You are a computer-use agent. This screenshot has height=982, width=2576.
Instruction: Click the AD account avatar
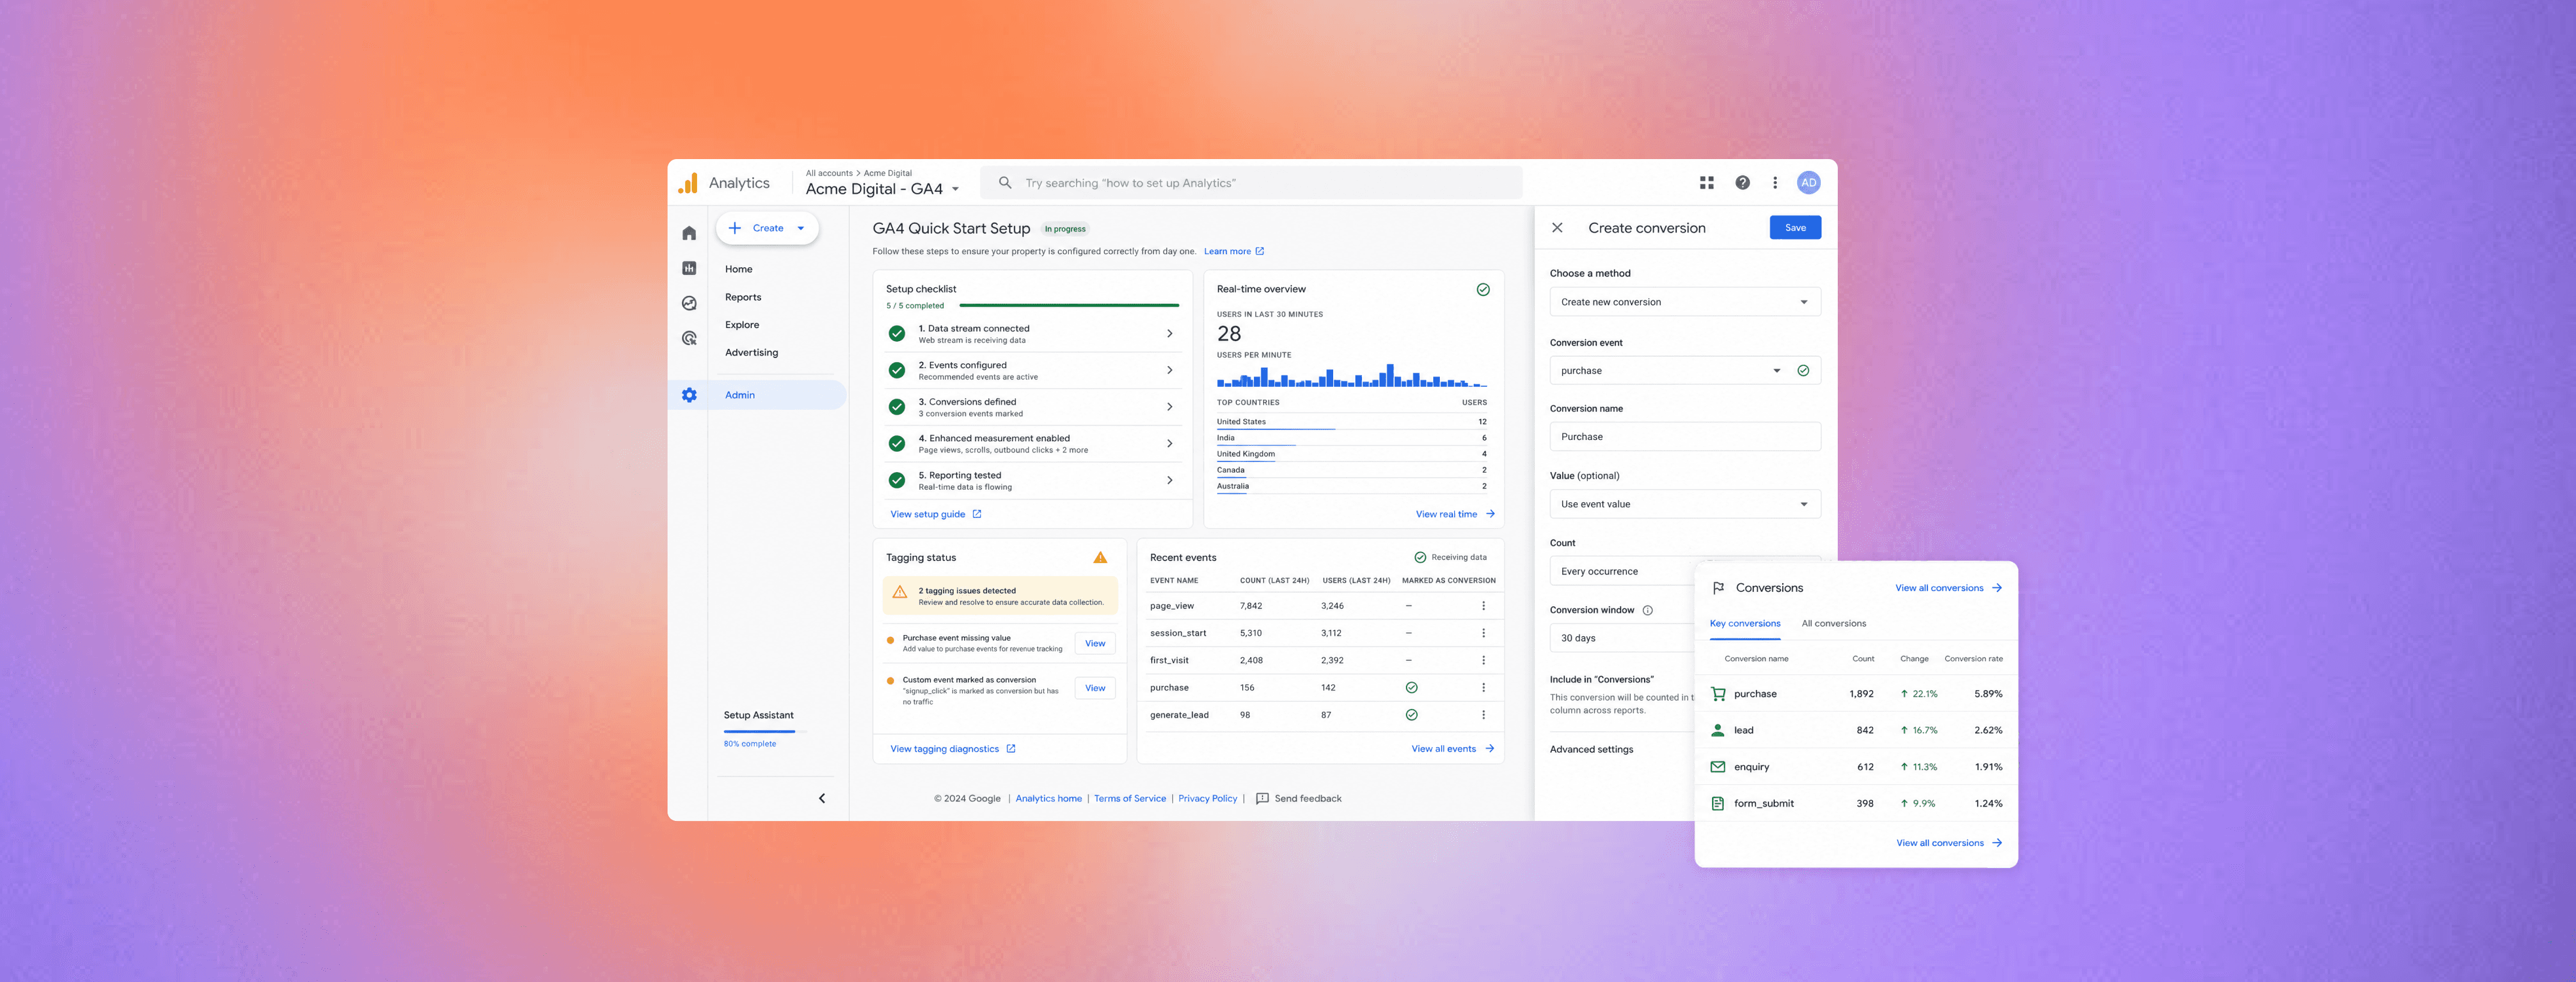1808,183
